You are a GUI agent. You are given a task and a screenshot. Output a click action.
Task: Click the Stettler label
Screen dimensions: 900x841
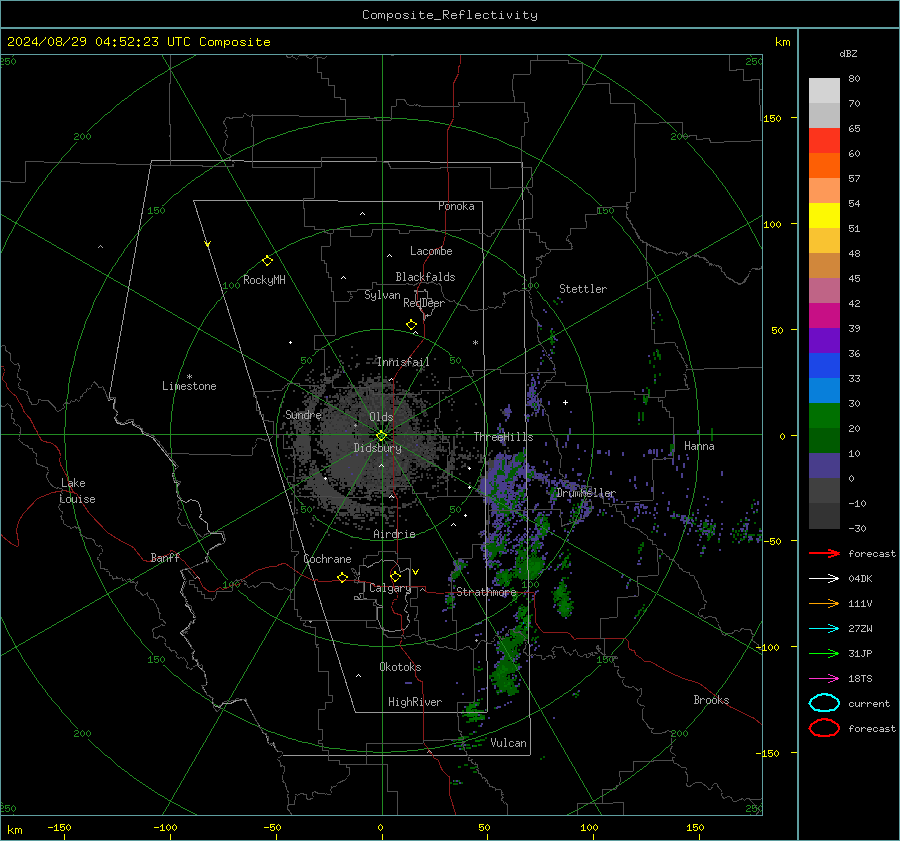pyautogui.click(x=583, y=289)
